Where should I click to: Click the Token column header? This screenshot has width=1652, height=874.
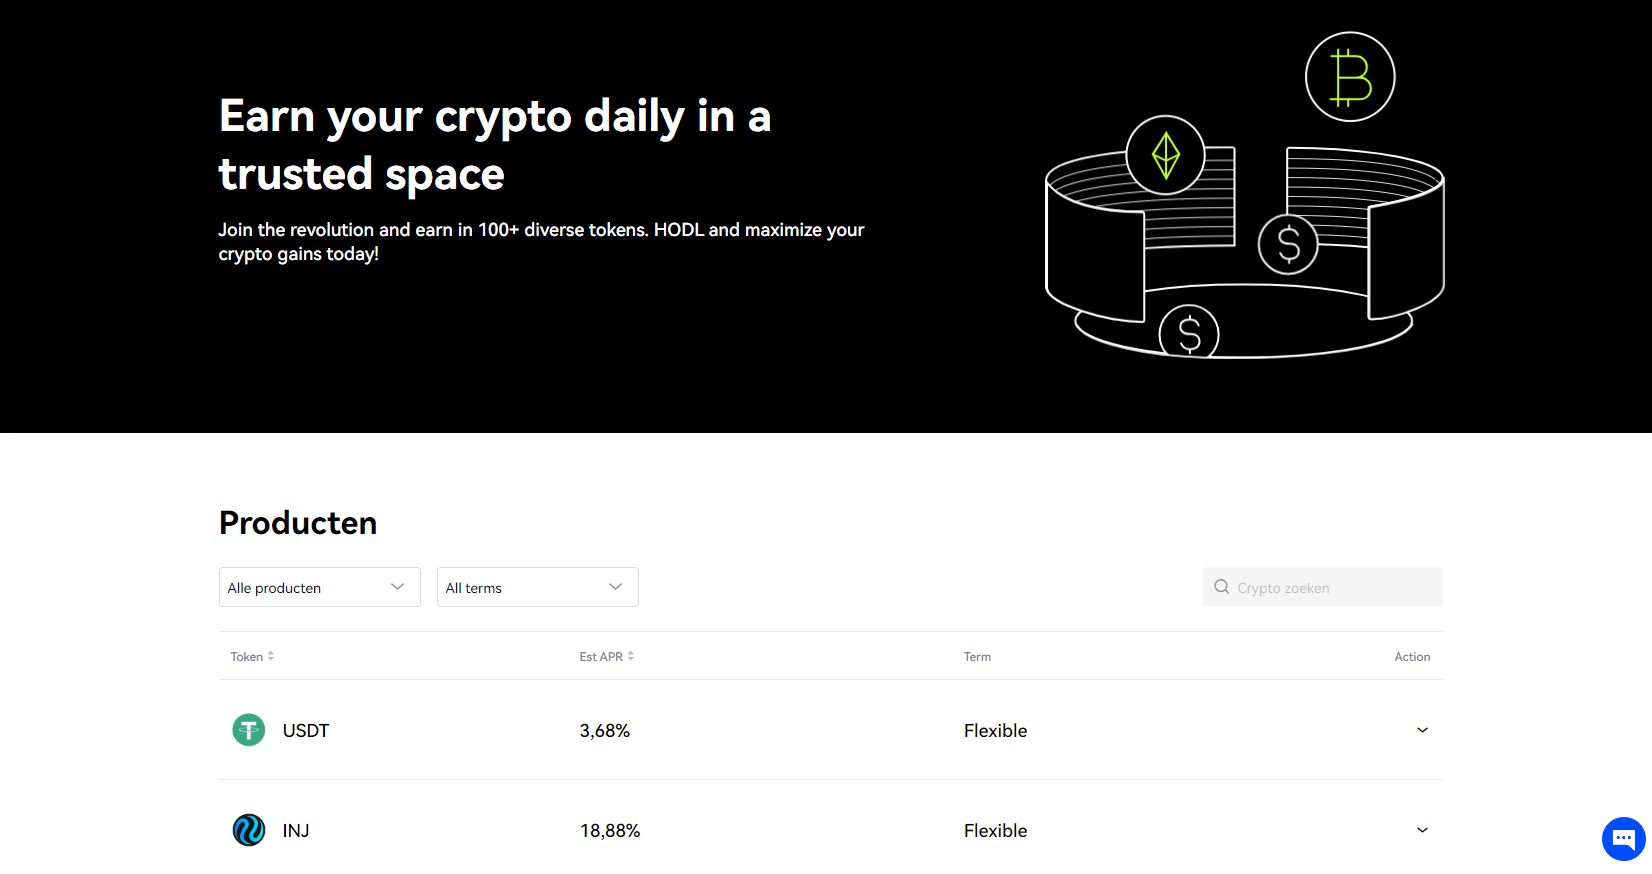click(x=246, y=657)
